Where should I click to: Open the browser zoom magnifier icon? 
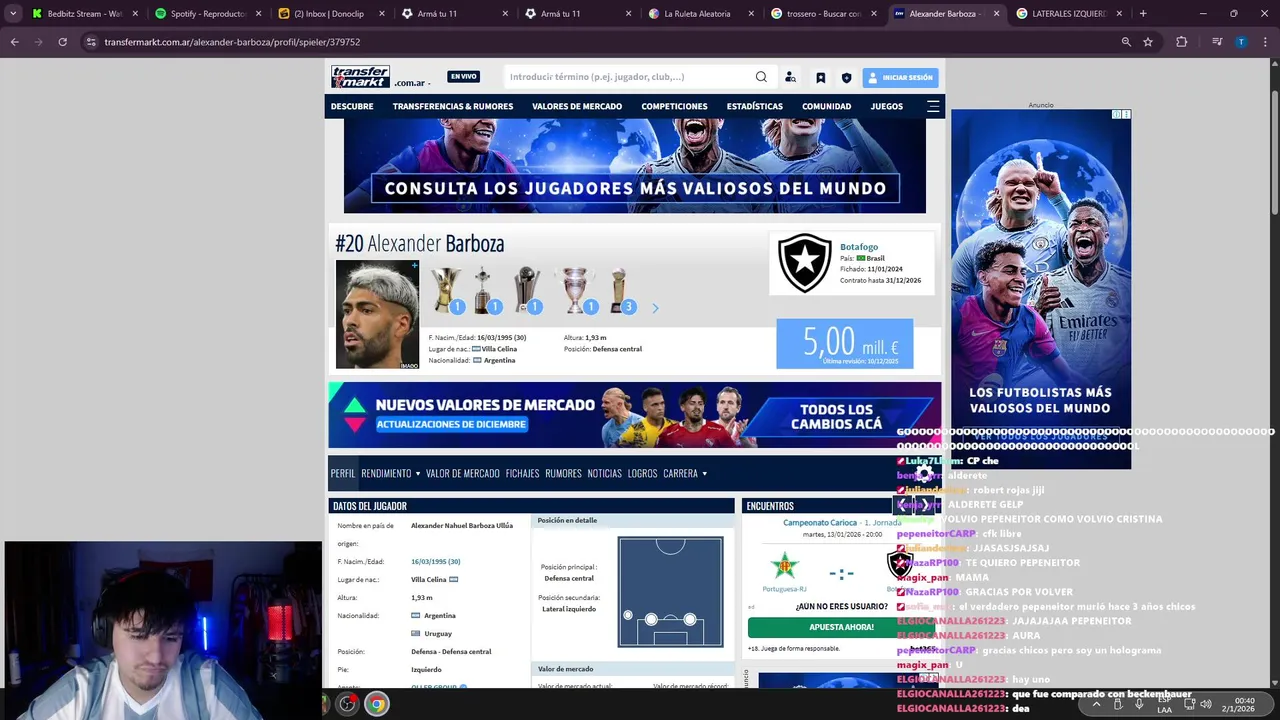click(x=1126, y=42)
